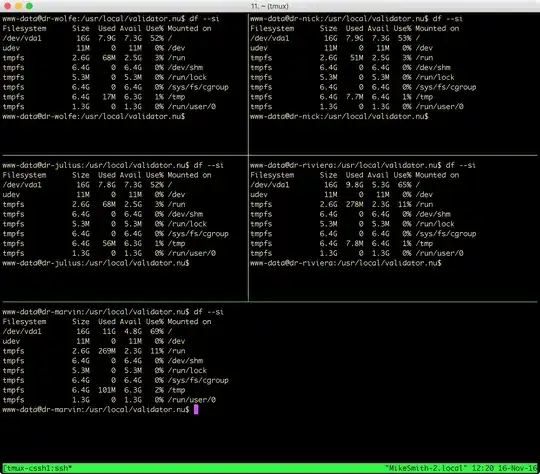Click tmux session name 'tmux-cssh1:ssh*'
The height and width of the screenshot is (474, 540).
(x=39, y=468)
